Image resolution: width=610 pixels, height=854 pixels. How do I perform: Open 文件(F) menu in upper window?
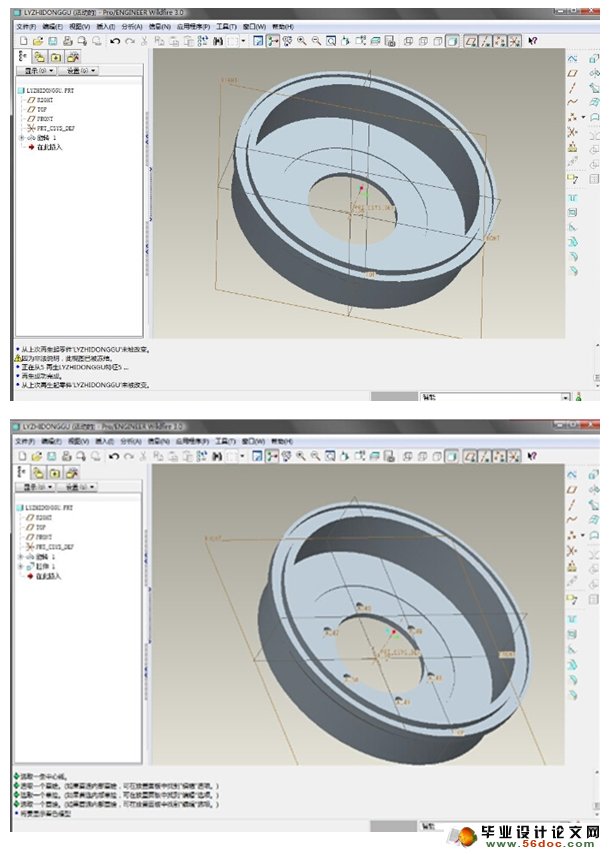(26, 27)
